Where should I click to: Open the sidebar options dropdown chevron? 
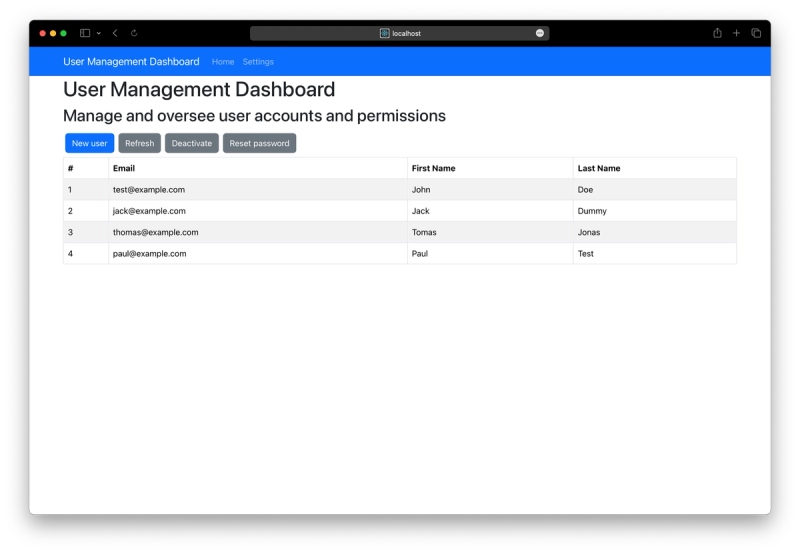coord(98,33)
